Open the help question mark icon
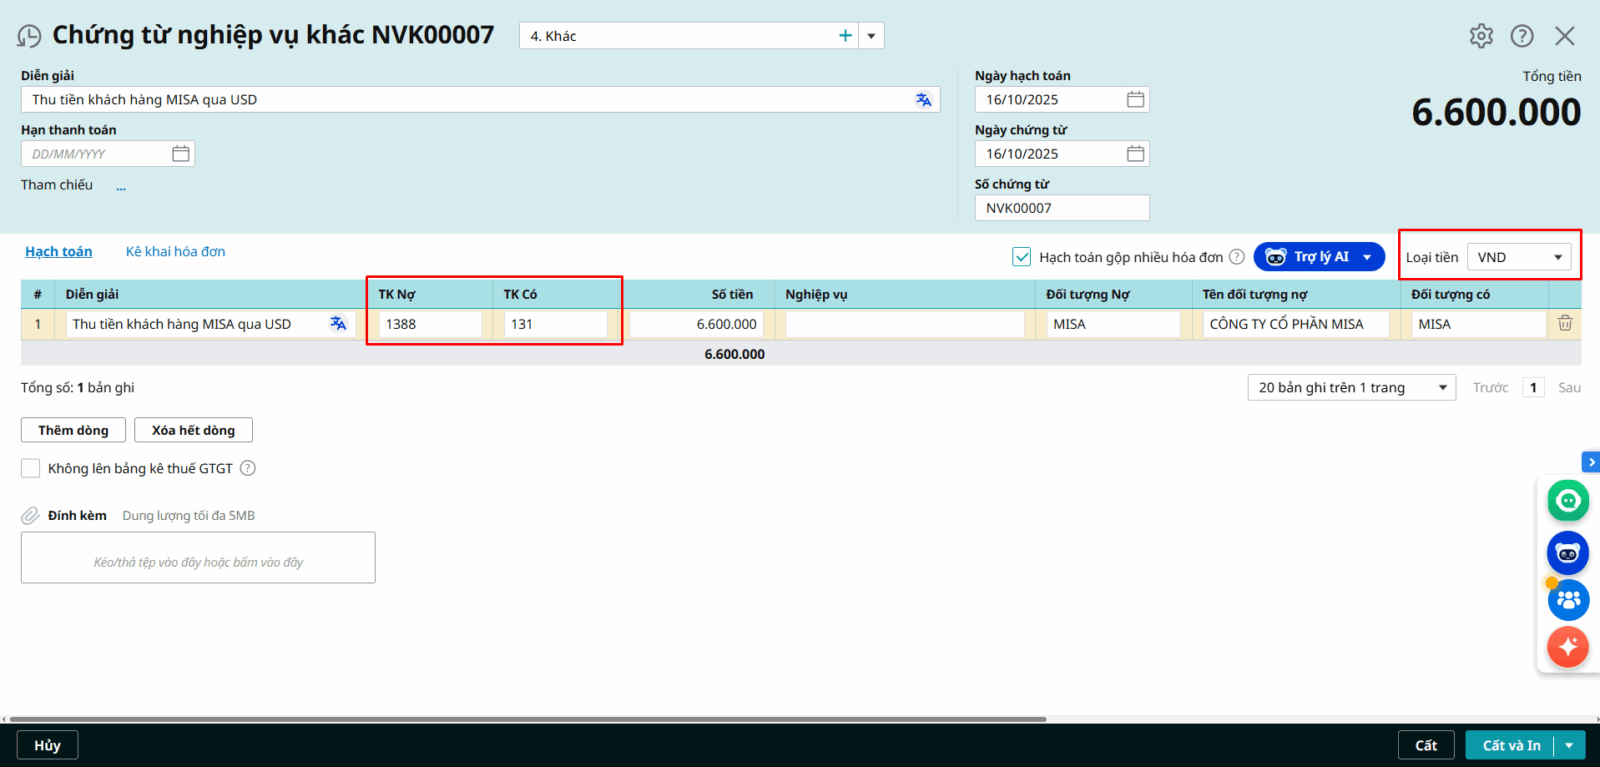The height and width of the screenshot is (767, 1600). [x=1522, y=36]
